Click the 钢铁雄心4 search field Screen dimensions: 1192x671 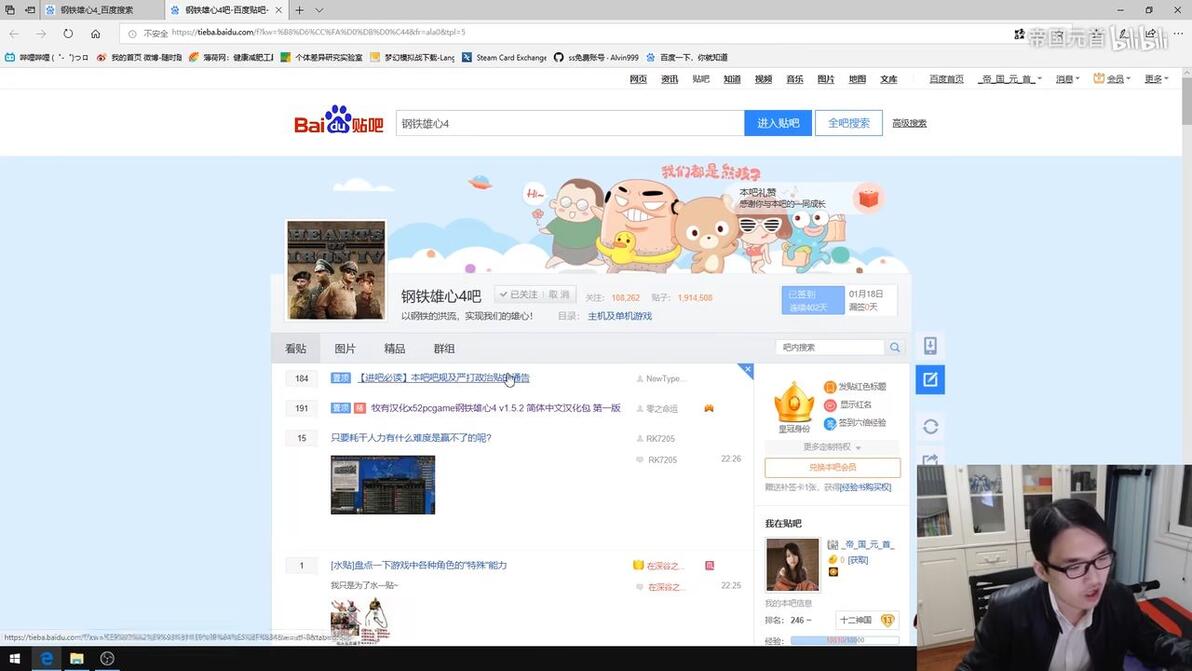(x=569, y=123)
